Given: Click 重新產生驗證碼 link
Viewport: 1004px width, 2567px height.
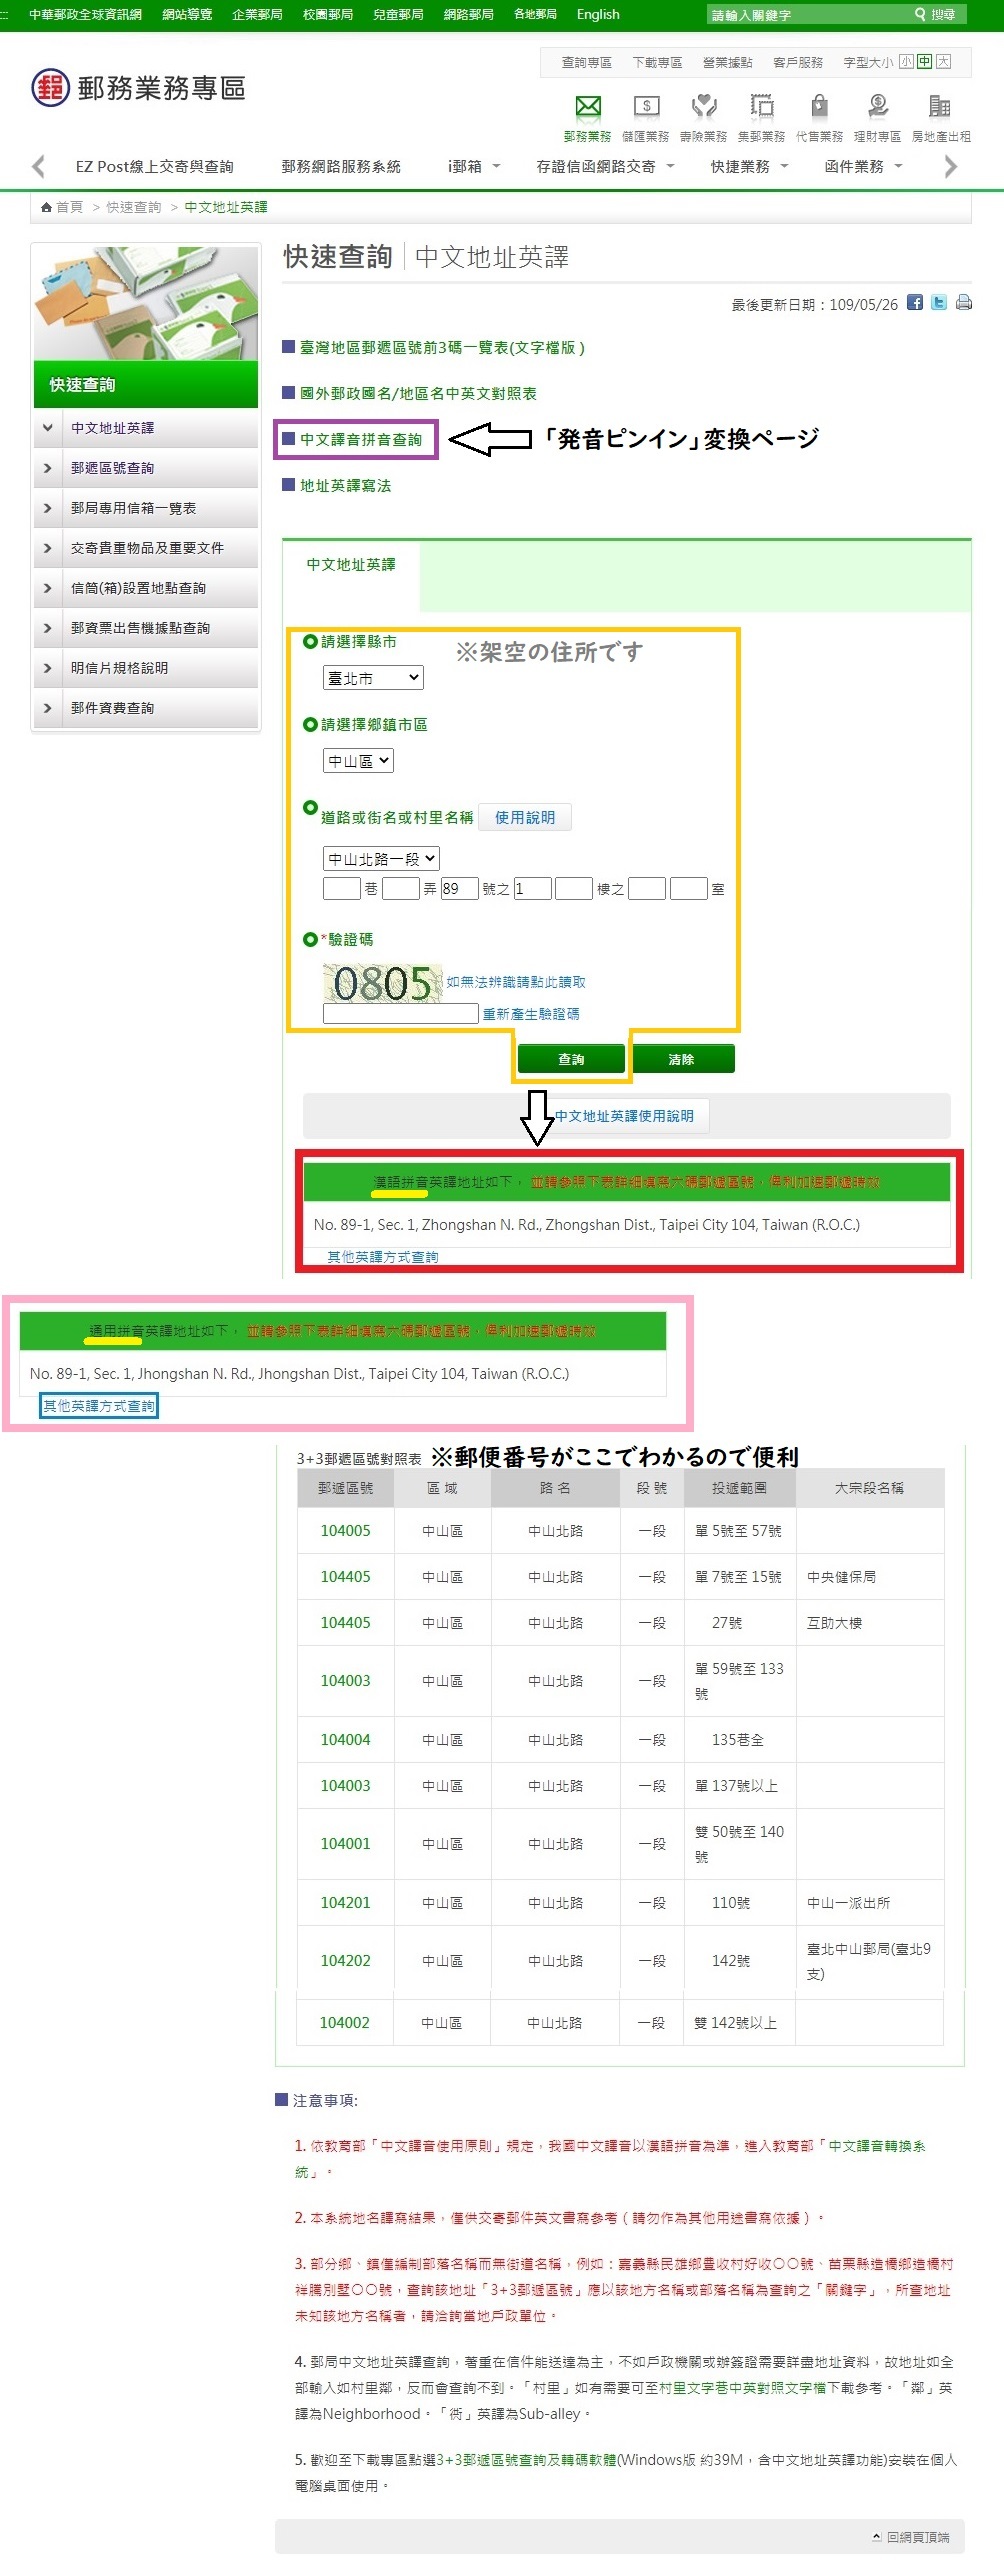Looking at the screenshot, I should point(531,1014).
